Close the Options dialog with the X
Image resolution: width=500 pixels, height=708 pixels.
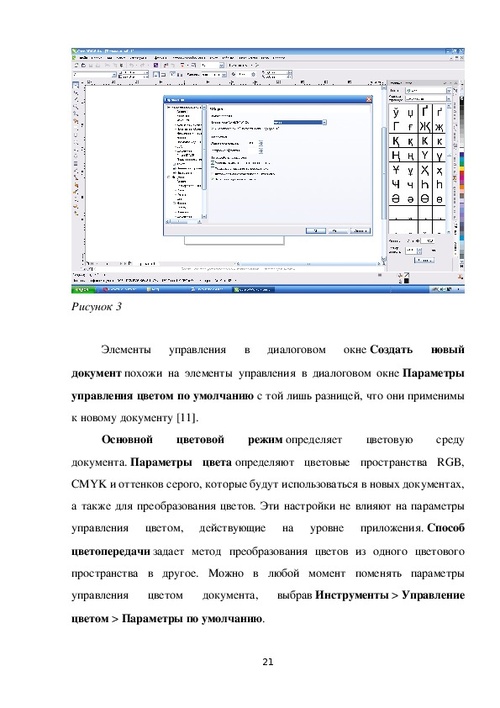(x=369, y=99)
